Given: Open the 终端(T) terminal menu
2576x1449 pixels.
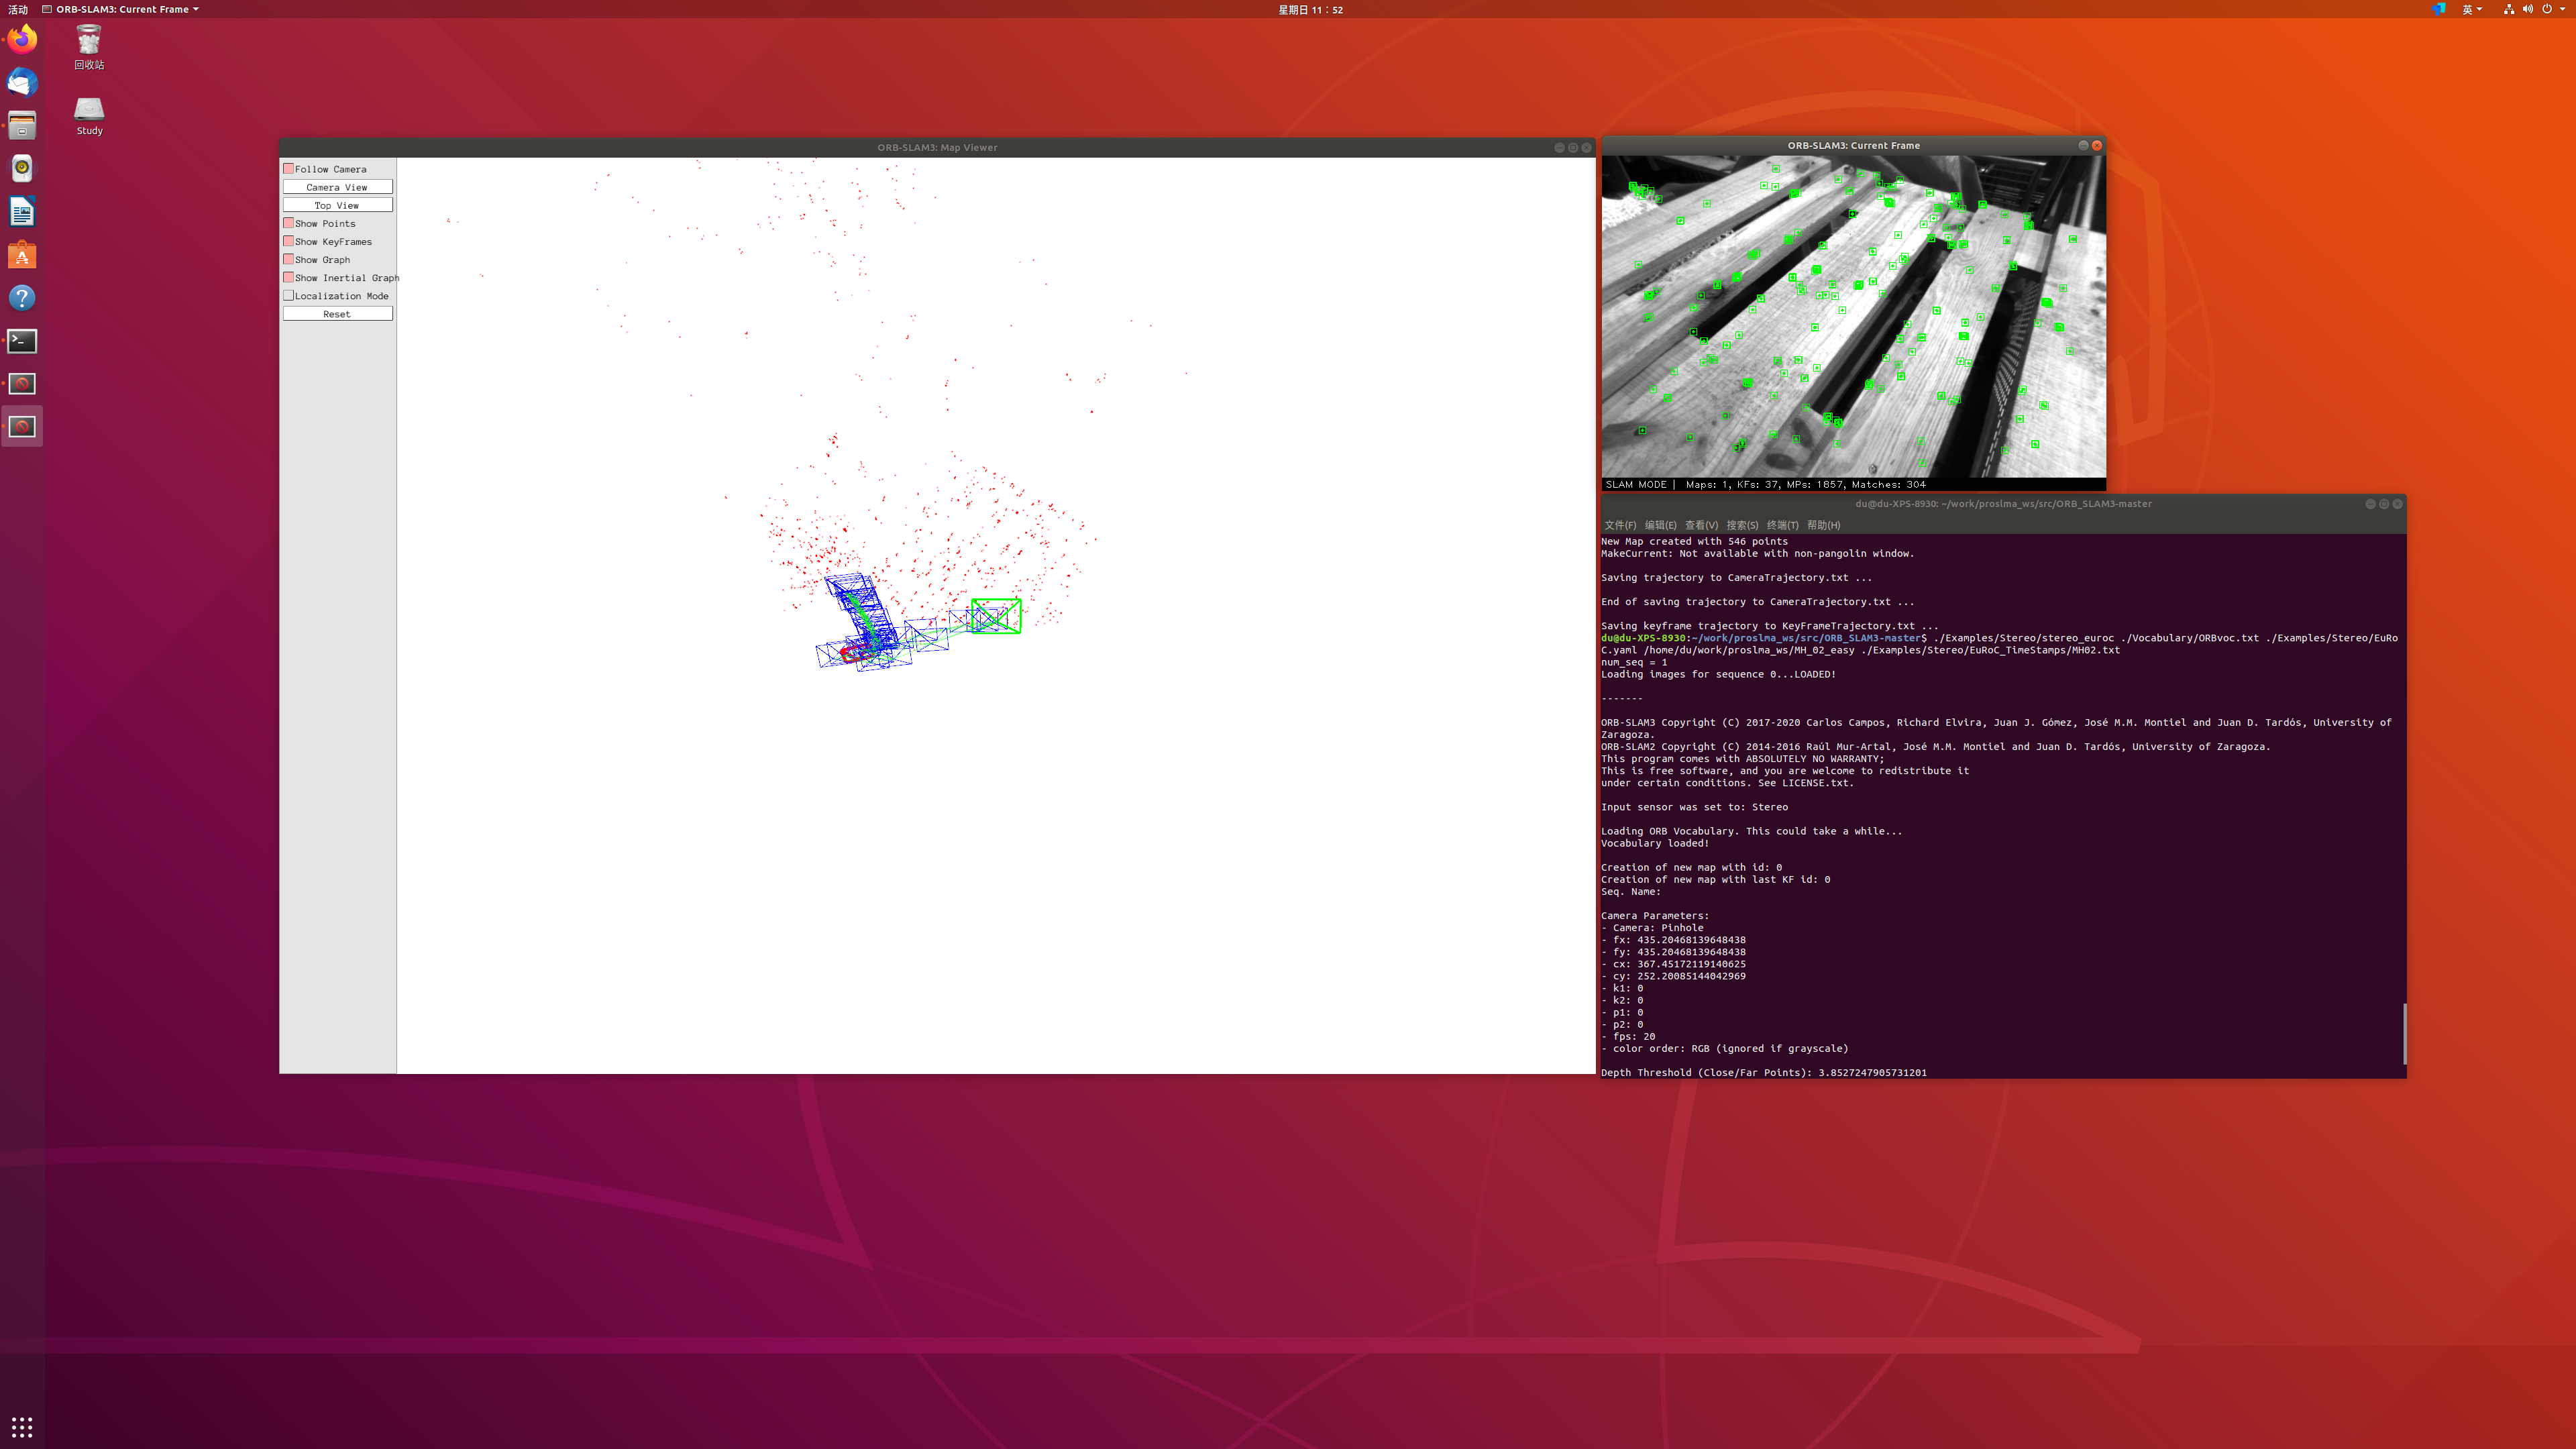Looking at the screenshot, I should [1782, 525].
